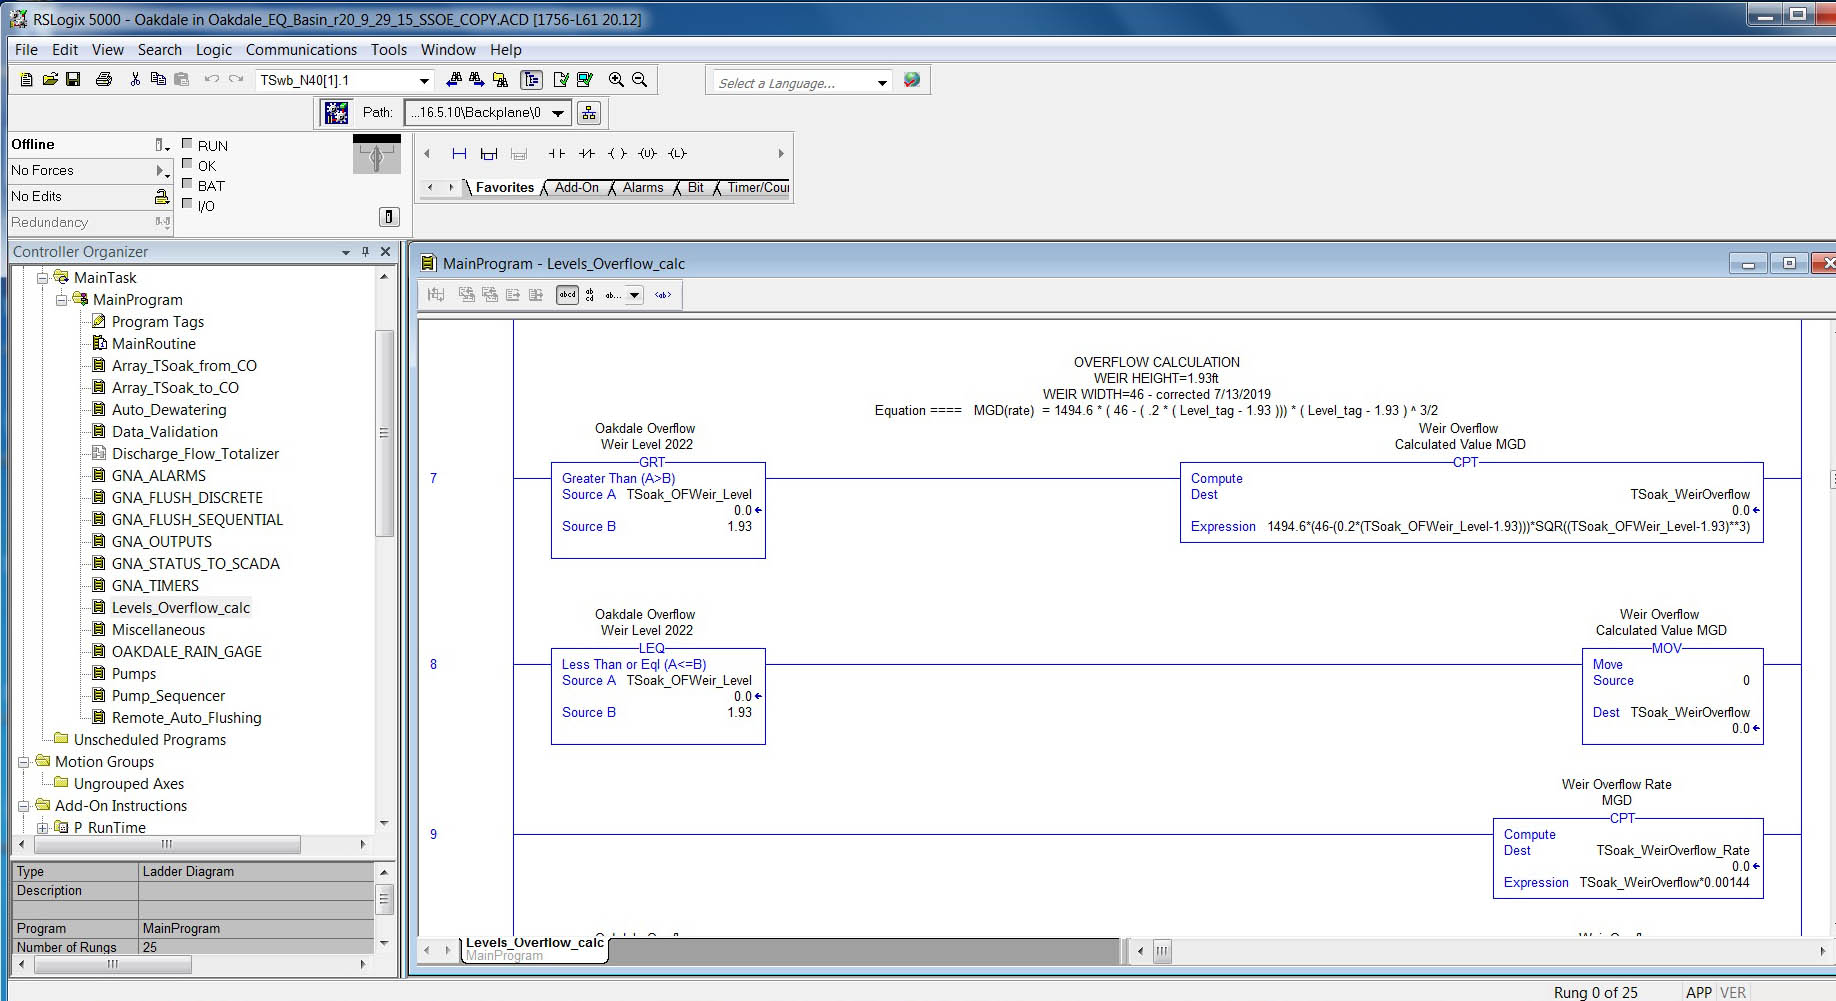Click the communications gears icon beside Path

point(337,113)
